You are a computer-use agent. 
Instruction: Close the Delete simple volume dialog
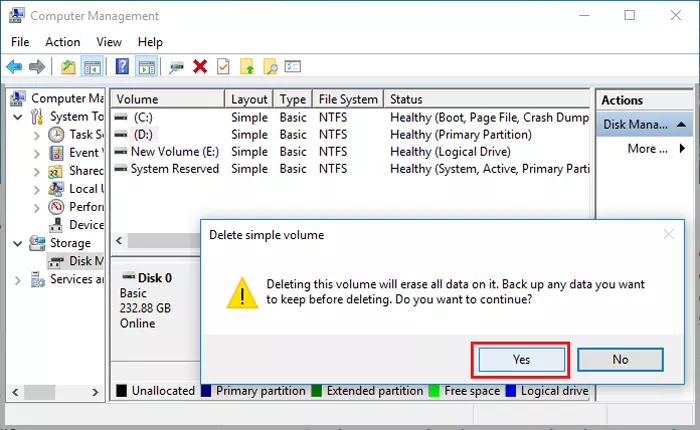coord(668,234)
